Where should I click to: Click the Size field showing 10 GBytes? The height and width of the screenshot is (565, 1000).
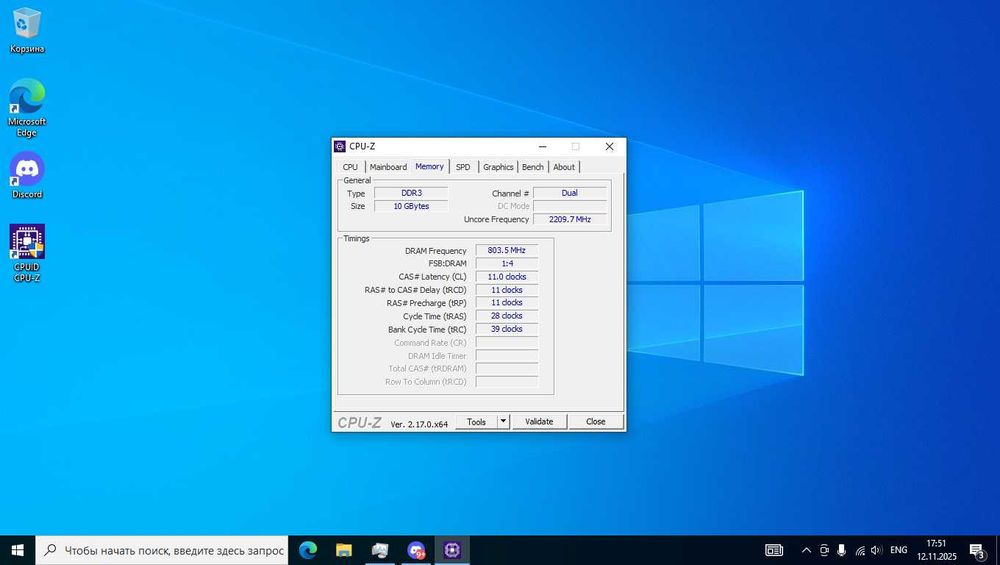coord(411,207)
